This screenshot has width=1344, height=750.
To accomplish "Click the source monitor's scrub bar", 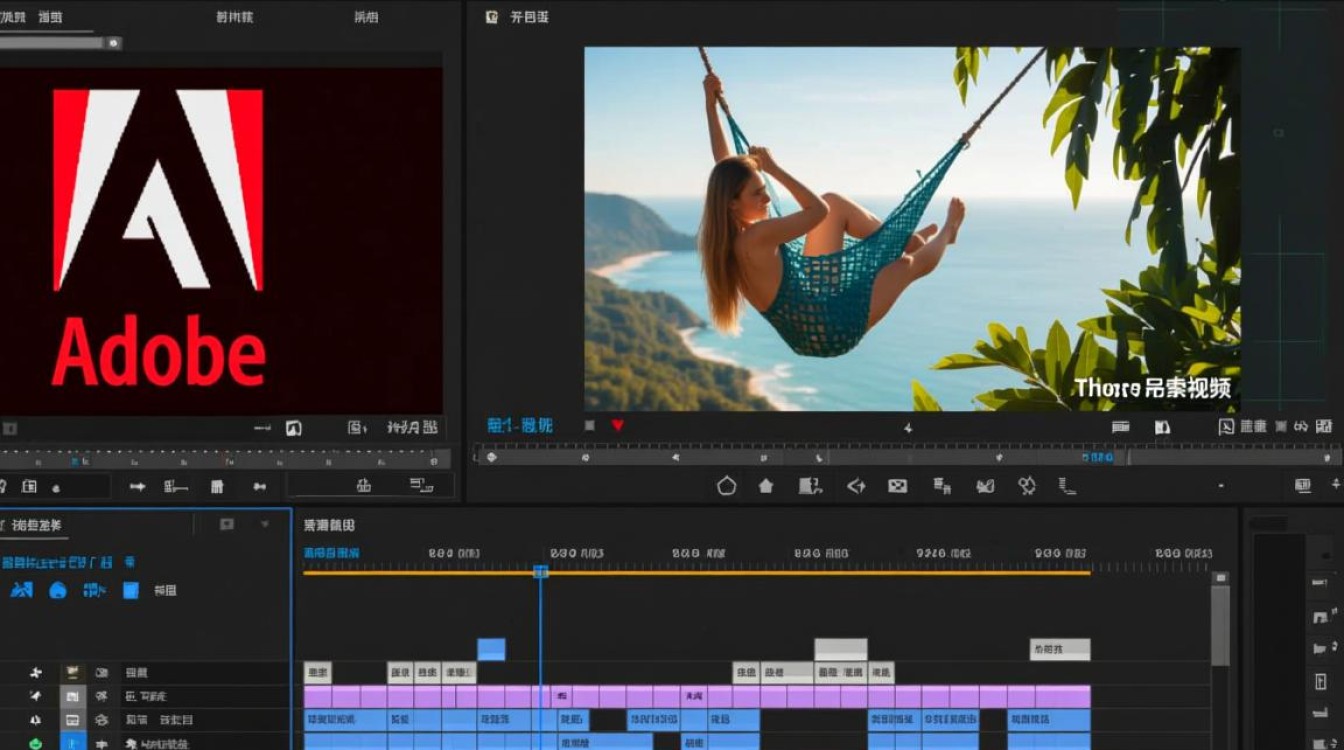I will coord(223,460).
